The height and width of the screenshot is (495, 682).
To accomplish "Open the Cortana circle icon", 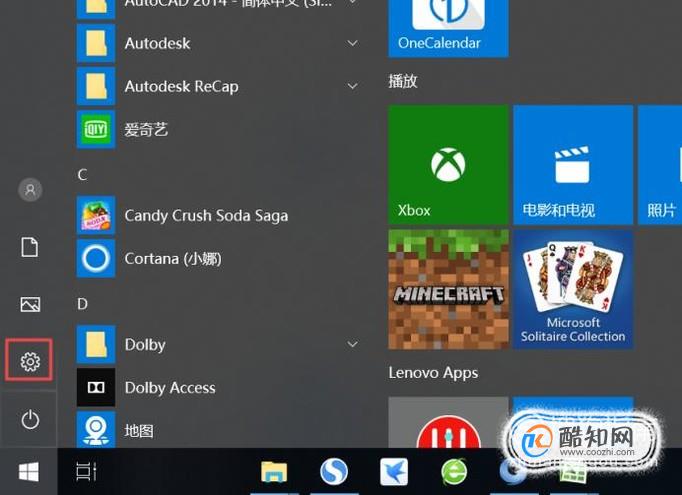I will [96, 258].
